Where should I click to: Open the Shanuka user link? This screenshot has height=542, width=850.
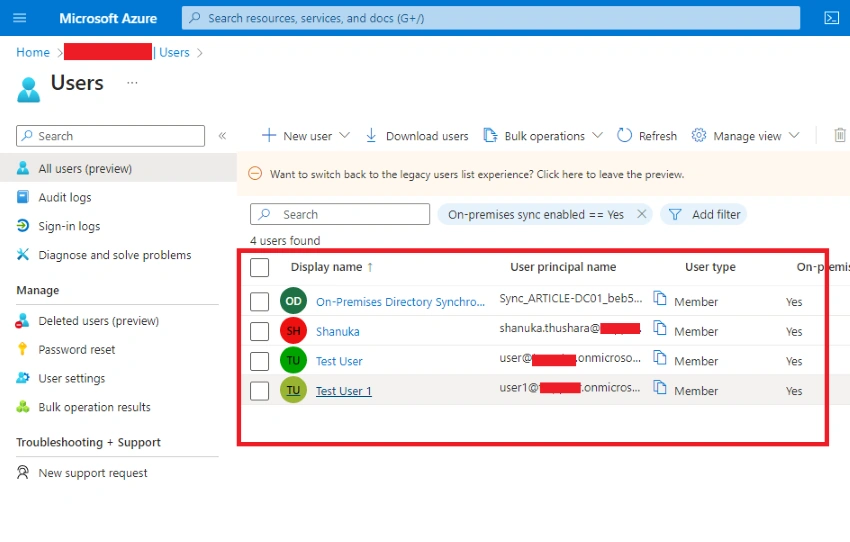click(338, 331)
